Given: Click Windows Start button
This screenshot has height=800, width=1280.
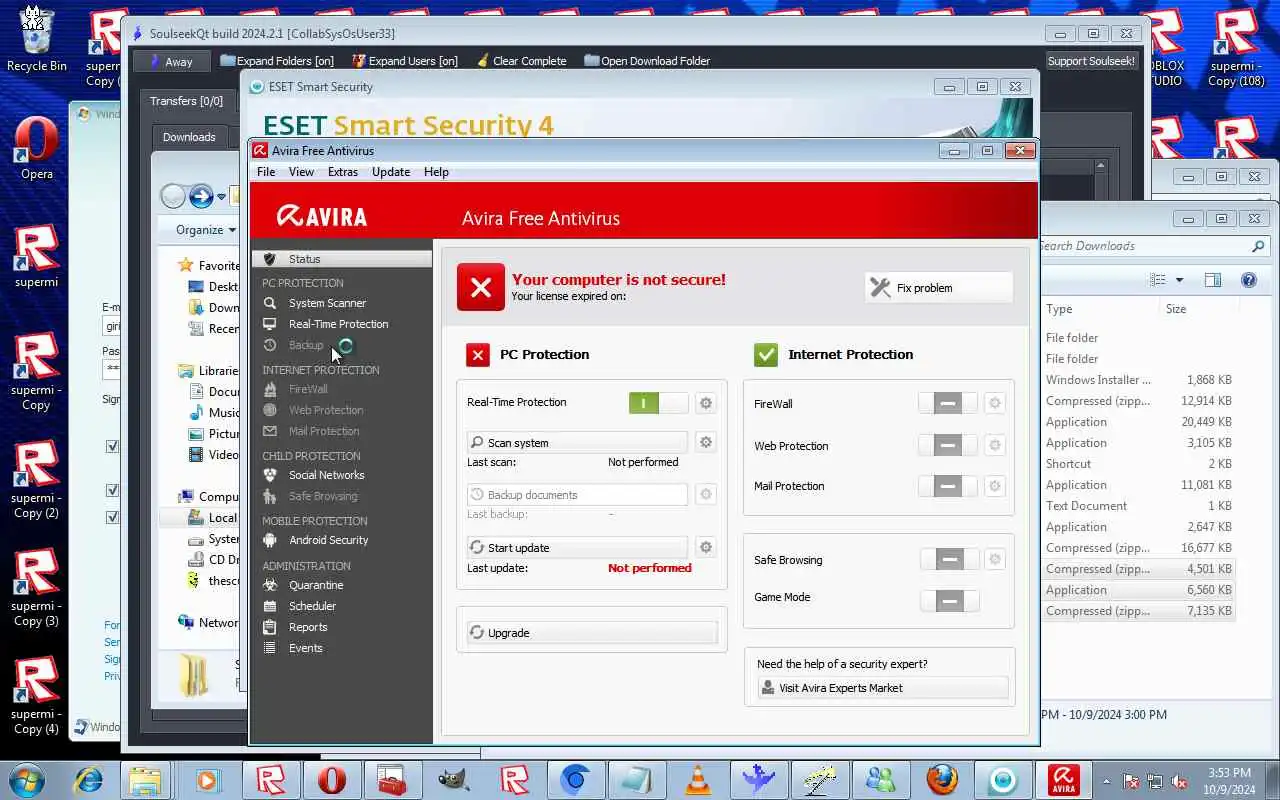Looking at the screenshot, I should (27, 780).
